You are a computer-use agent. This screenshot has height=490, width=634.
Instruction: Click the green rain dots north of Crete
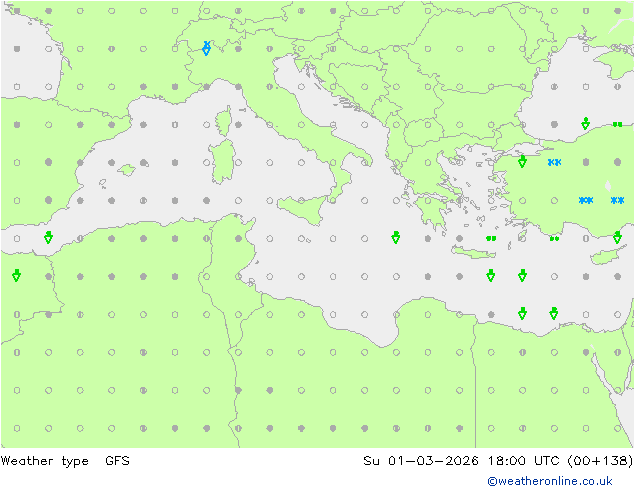click(x=491, y=239)
